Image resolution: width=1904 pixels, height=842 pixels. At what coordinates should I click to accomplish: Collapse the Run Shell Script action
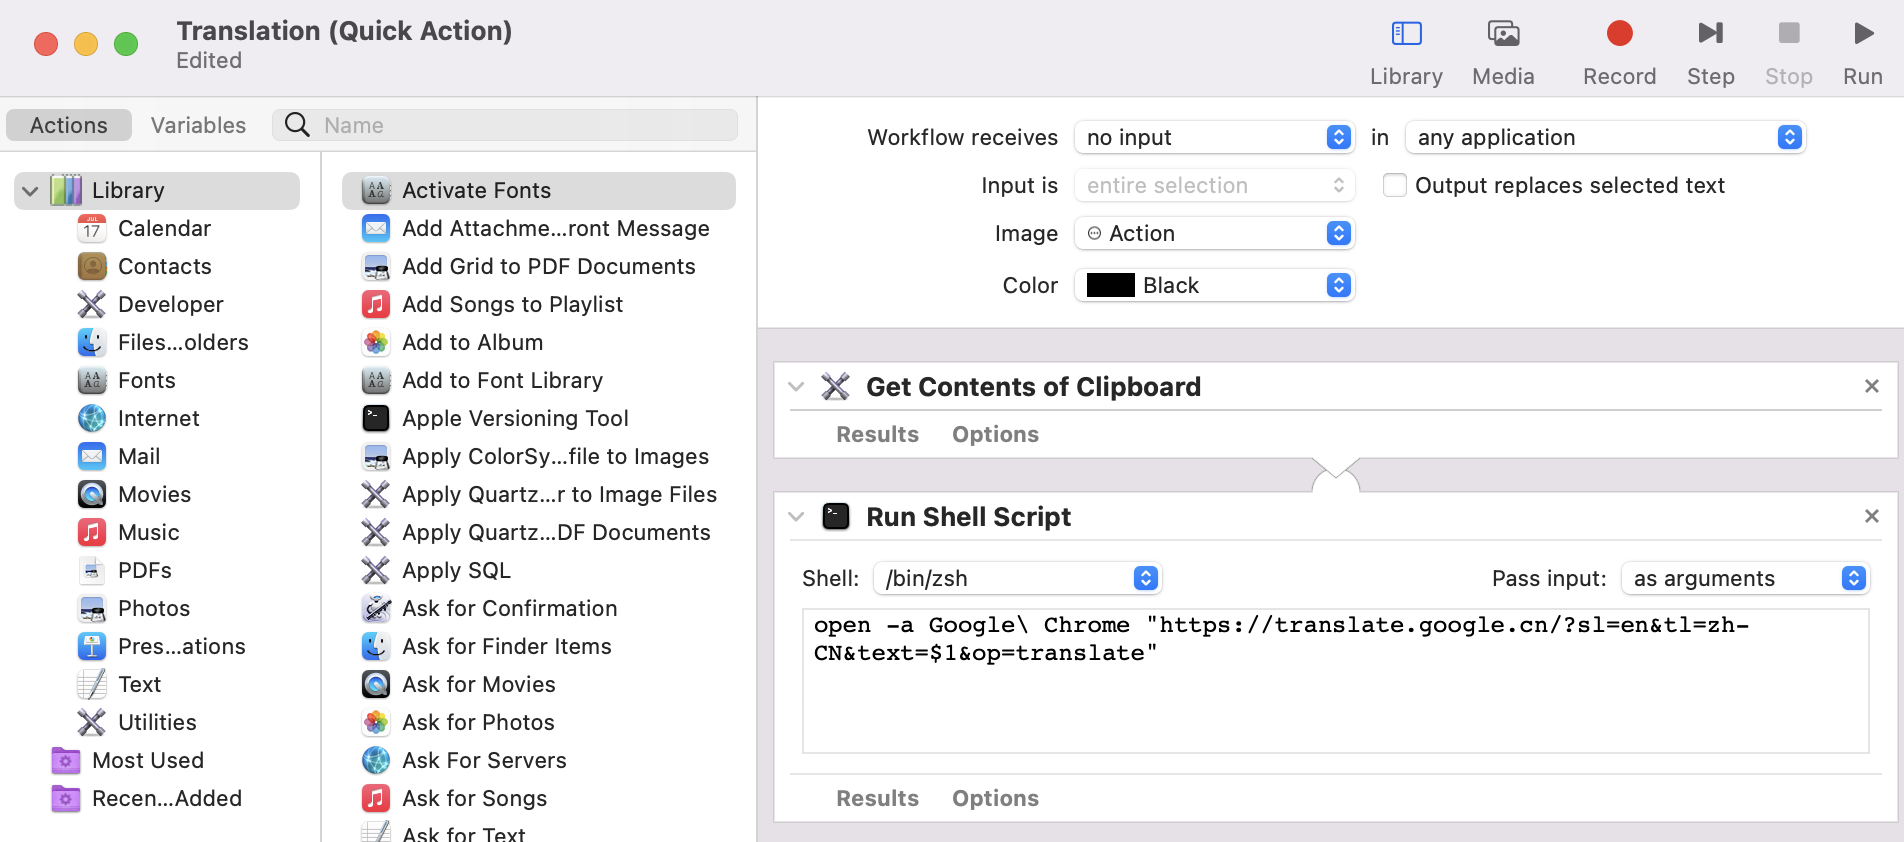tap(796, 517)
